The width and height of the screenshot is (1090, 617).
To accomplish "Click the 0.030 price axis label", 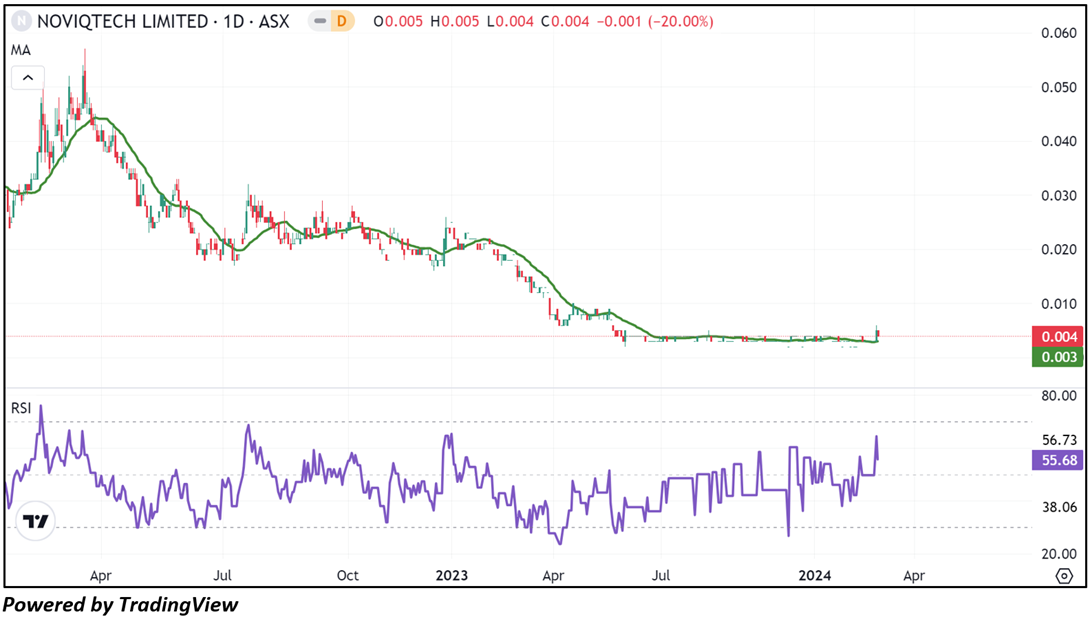I will [x=1059, y=195].
